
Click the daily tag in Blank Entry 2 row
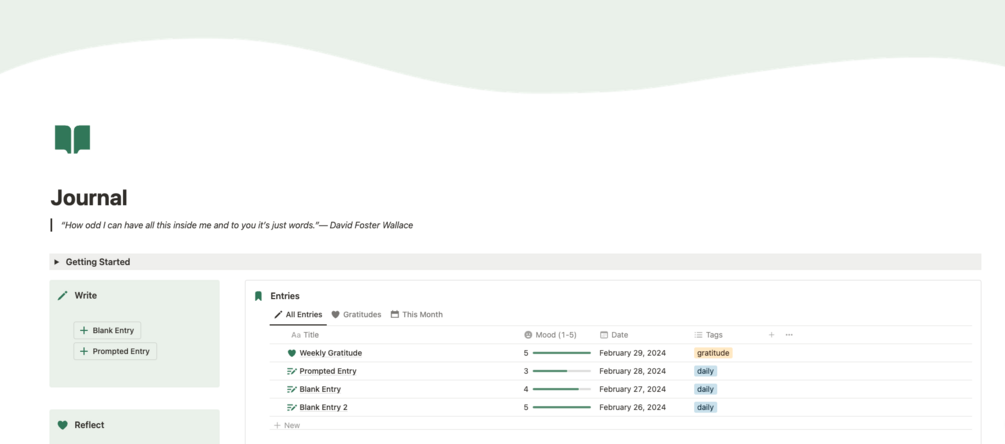point(705,407)
